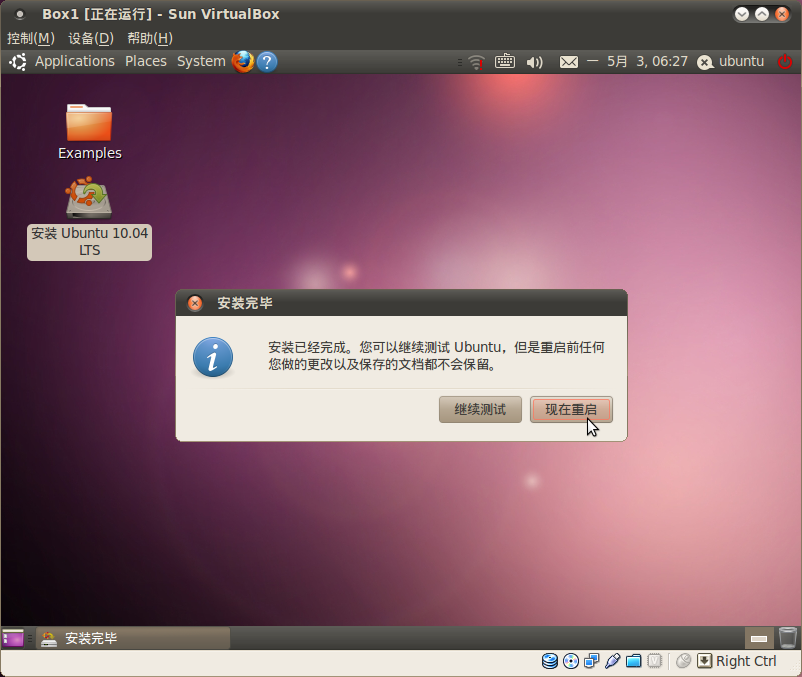This screenshot has width=802, height=677.
Task: Open the keyboard input method indicator
Action: [x=505, y=61]
